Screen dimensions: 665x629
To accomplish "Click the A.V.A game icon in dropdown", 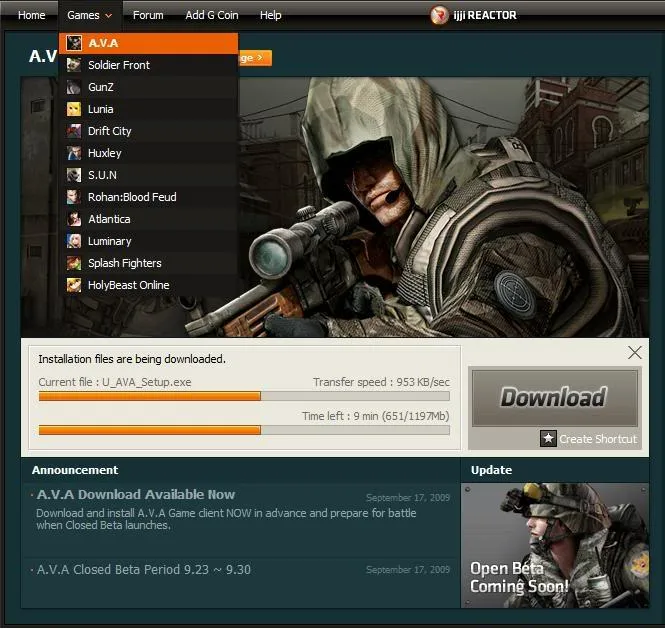I will [x=74, y=43].
